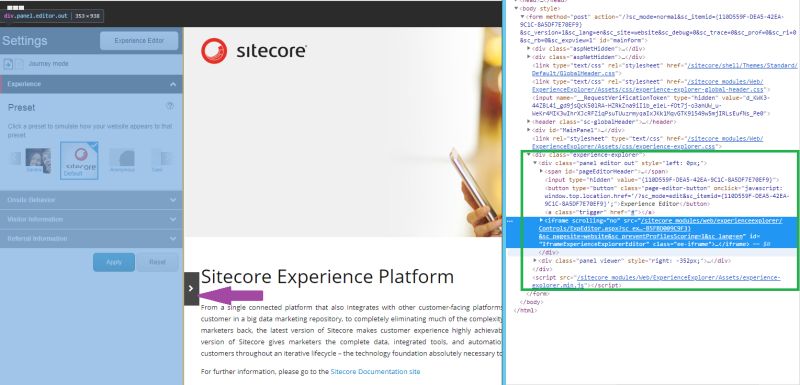Click the Settings panel title
The width and height of the screenshot is (800, 385).
(24, 41)
